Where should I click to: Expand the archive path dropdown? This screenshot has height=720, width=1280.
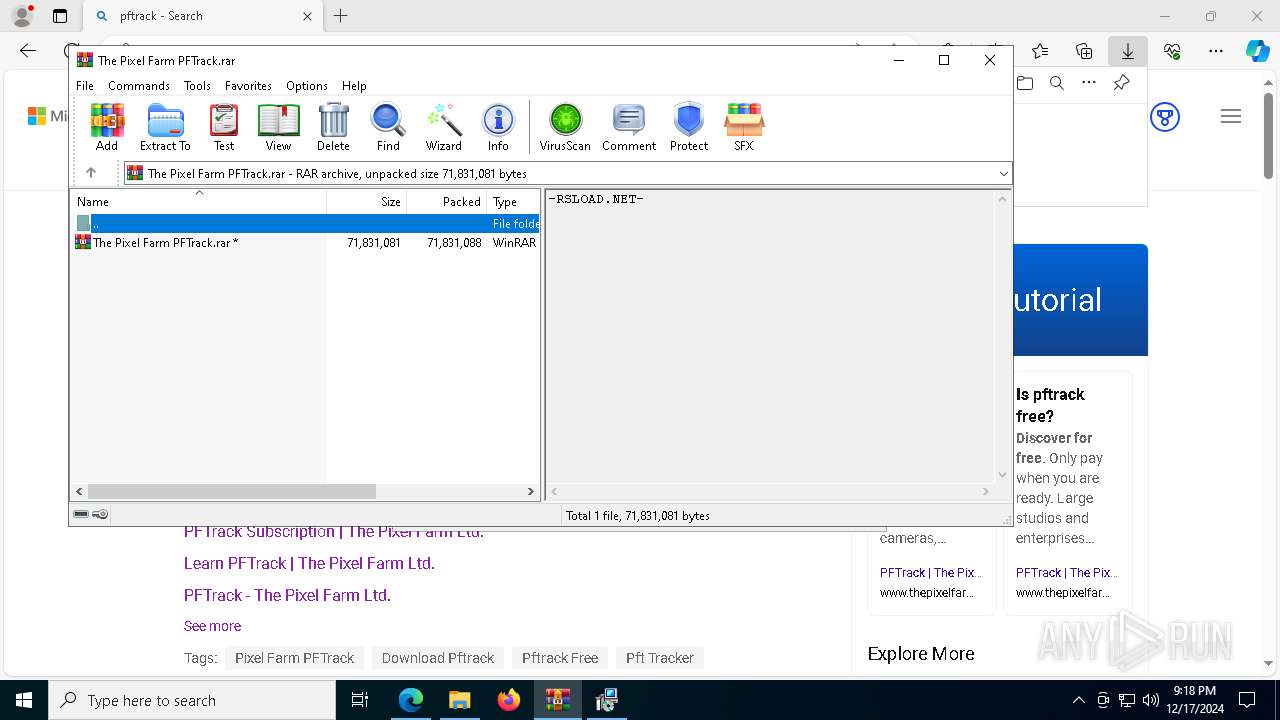tap(1004, 174)
